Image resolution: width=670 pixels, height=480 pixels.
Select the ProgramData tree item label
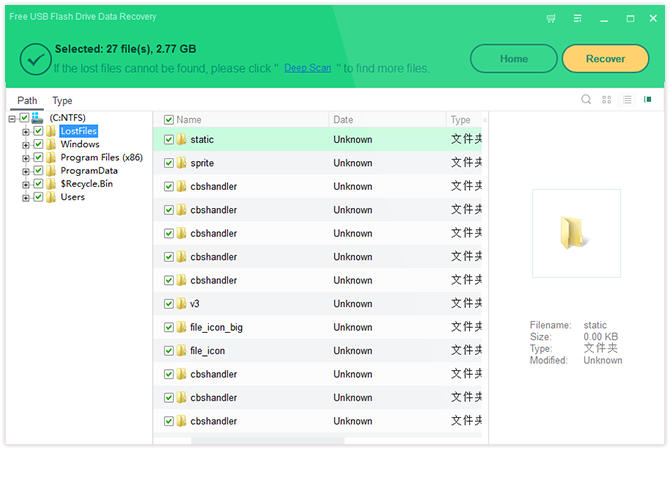(89, 171)
